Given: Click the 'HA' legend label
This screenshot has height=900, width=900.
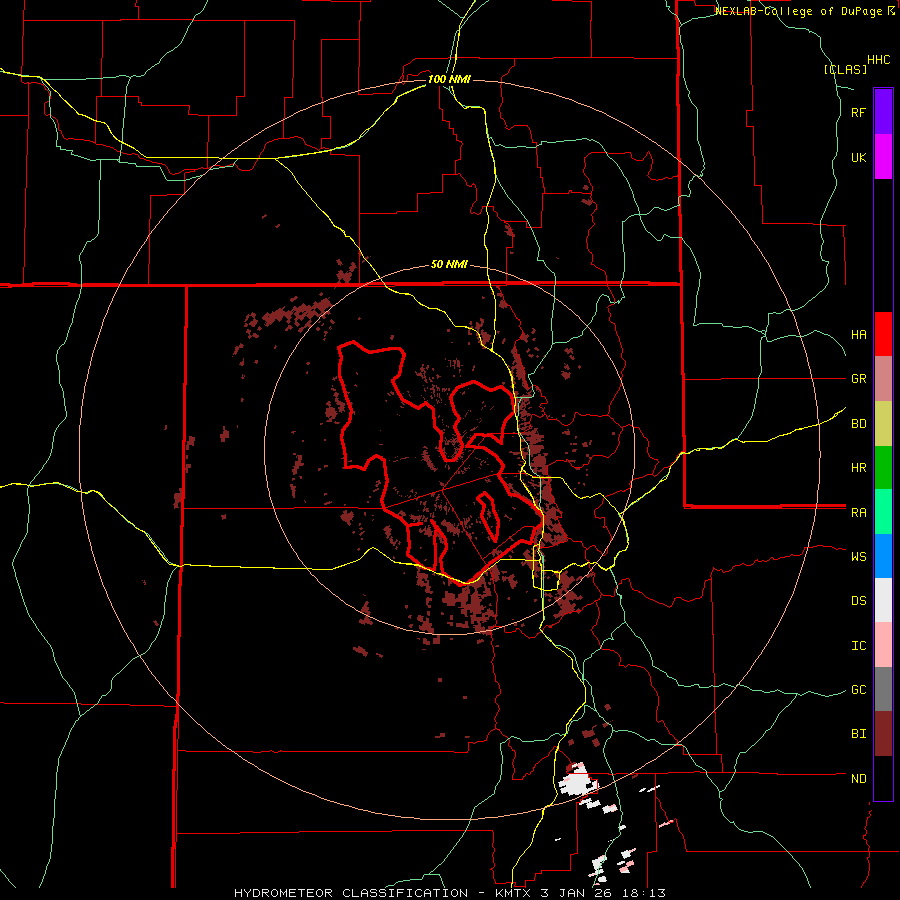Looking at the screenshot, I should pos(858,335).
